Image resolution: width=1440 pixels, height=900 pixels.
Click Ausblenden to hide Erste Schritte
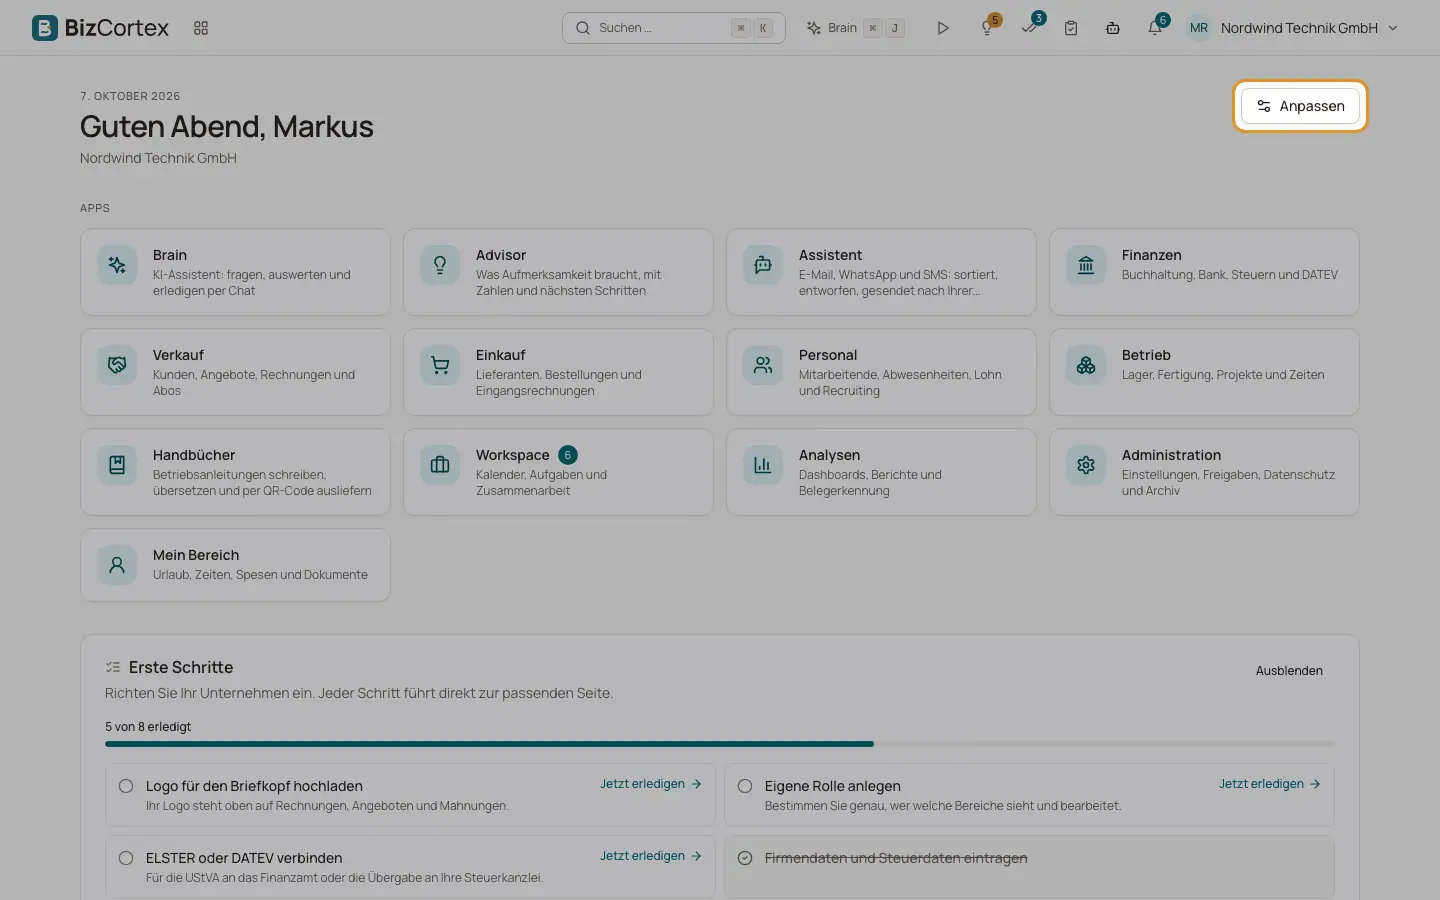tap(1289, 671)
